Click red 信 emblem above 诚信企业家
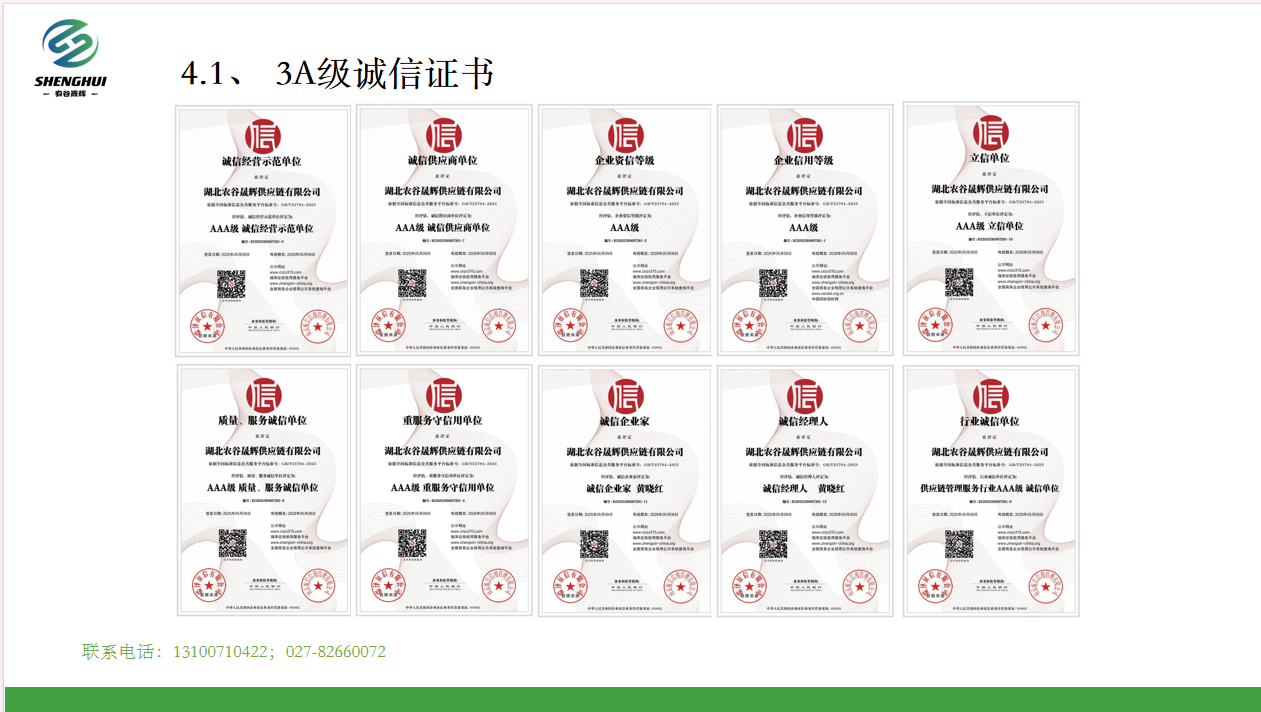The height and width of the screenshot is (712, 1261). click(x=625, y=396)
